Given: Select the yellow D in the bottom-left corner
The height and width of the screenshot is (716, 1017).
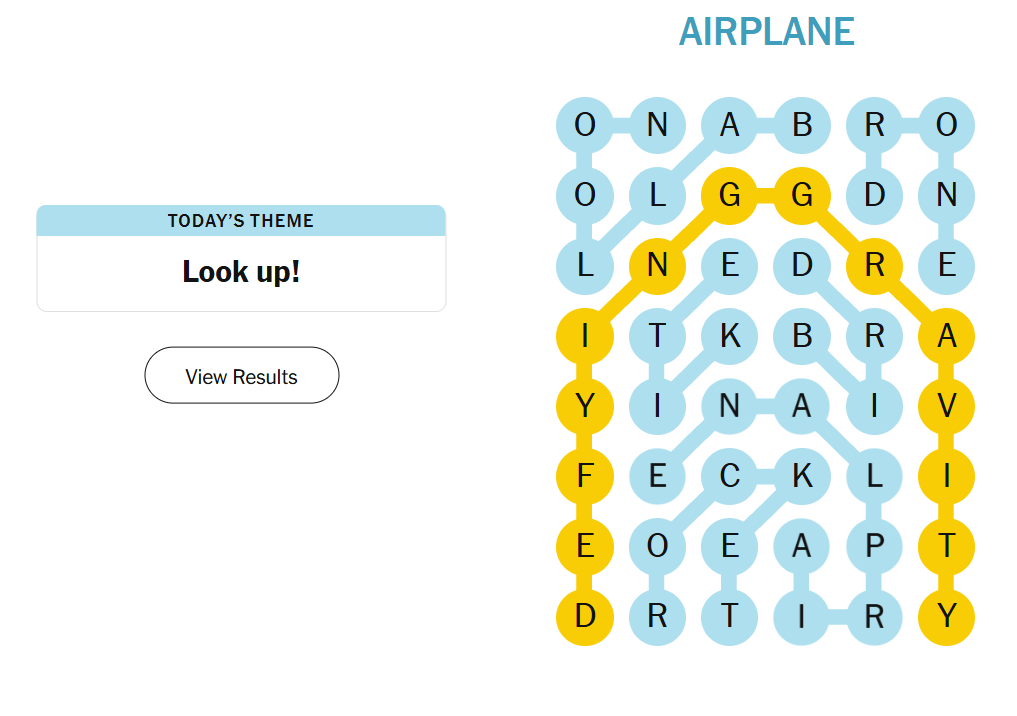Looking at the screenshot, I should pyautogui.click(x=585, y=616).
